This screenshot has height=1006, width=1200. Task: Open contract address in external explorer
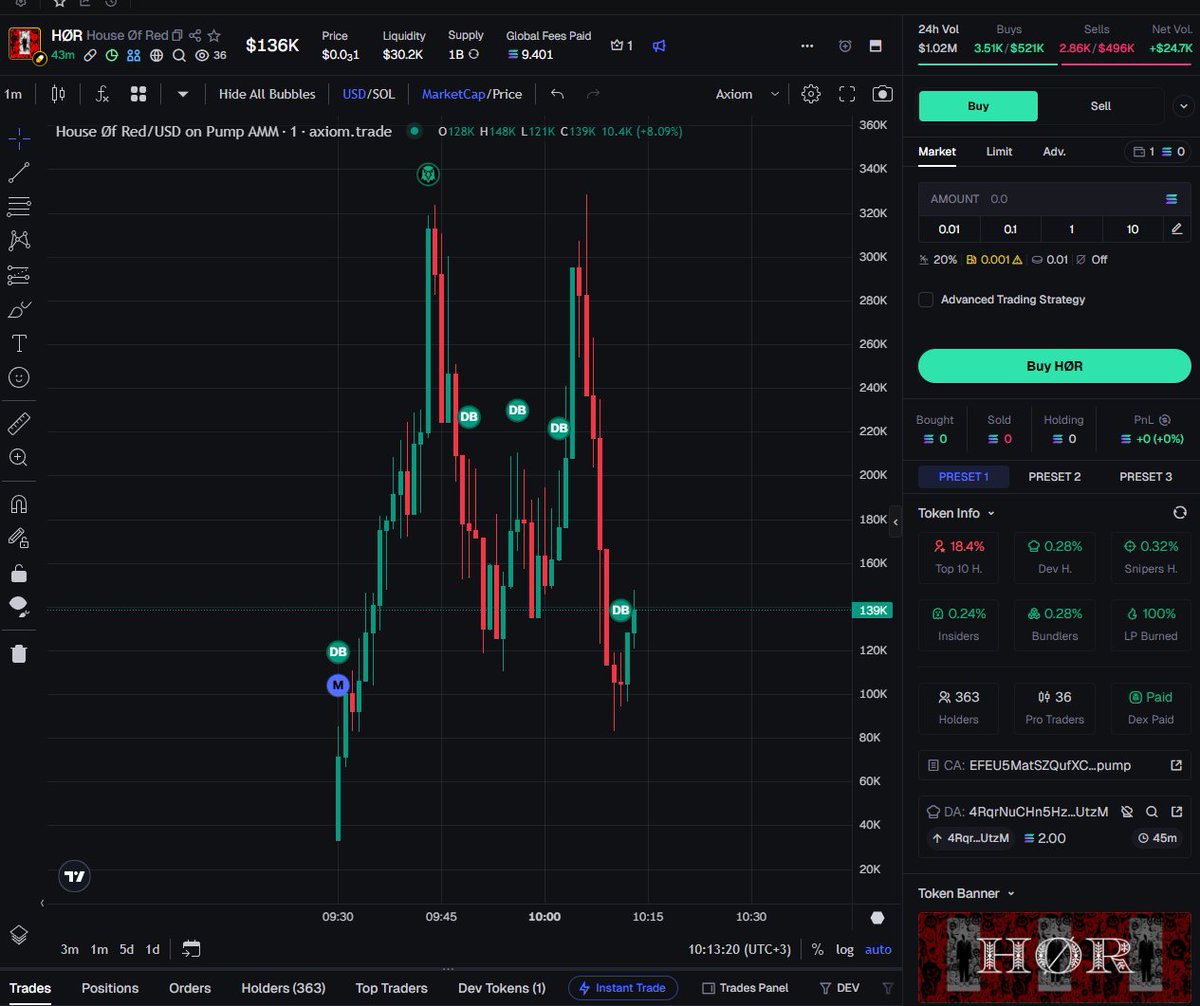1177,765
